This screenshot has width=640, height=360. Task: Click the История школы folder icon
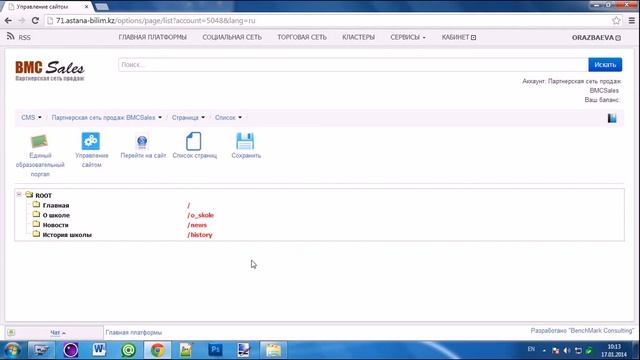(x=36, y=234)
